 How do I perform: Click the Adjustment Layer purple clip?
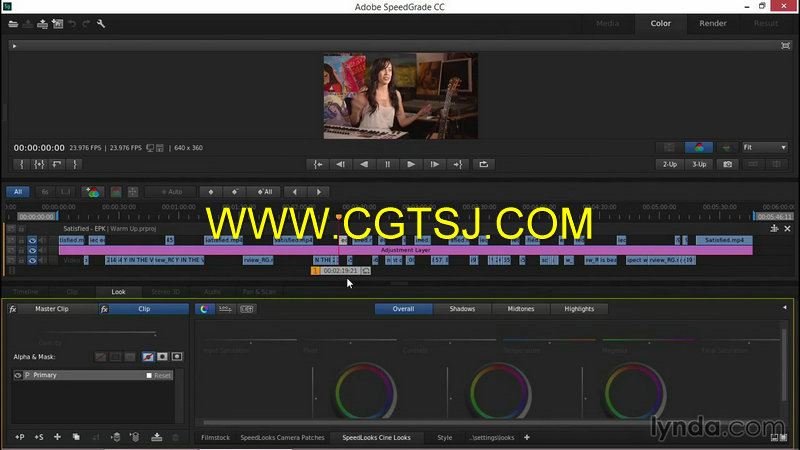[x=406, y=250]
